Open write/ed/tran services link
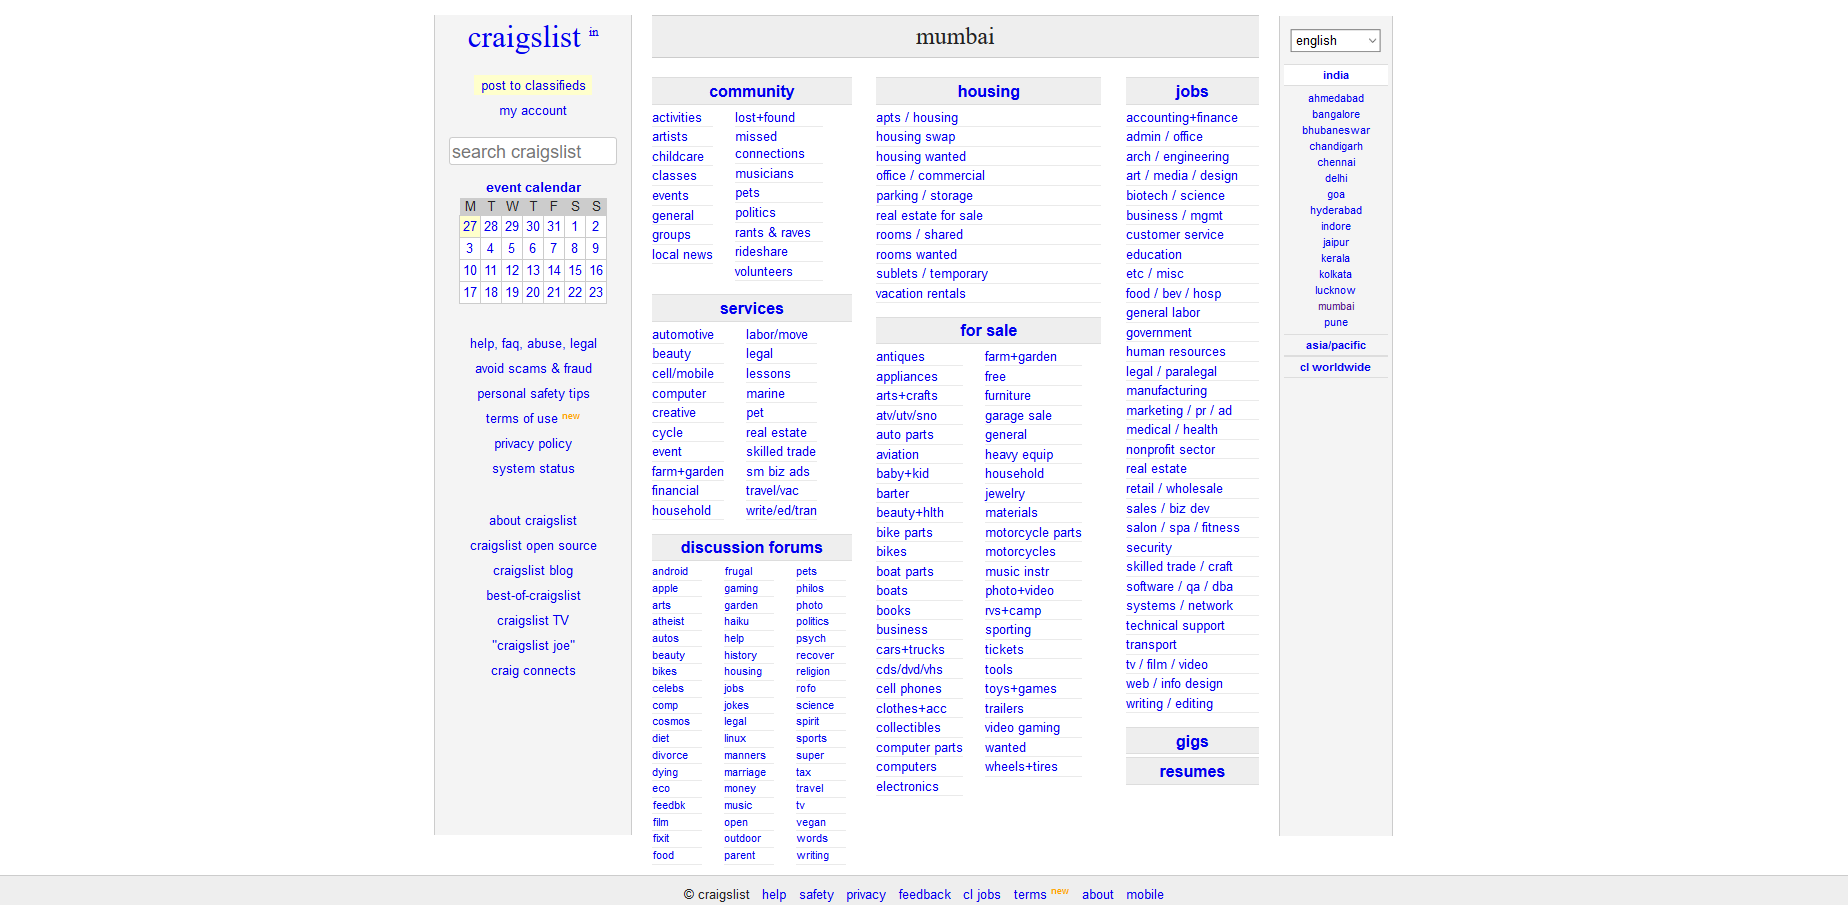Viewport: 1848px width, 905px height. pos(781,511)
